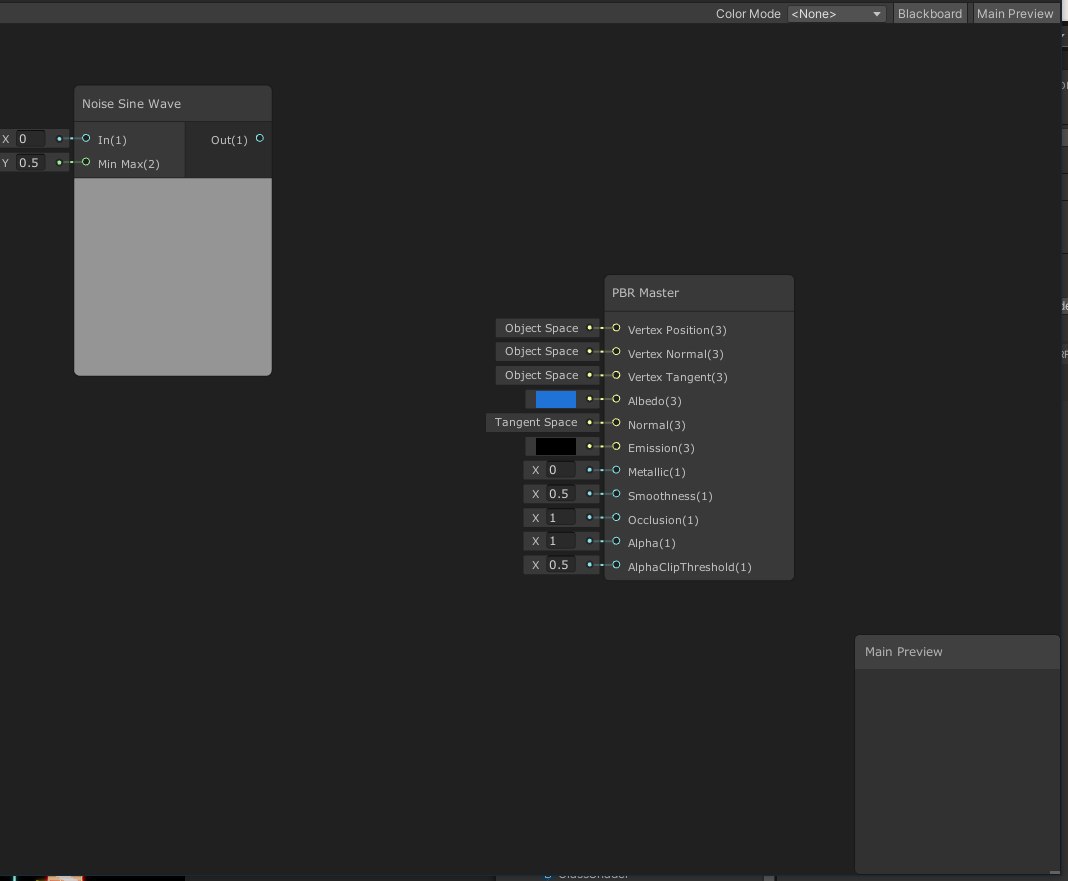Click the Min Max(2) input port
Viewport: 1068px width, 881px height.
86,162
